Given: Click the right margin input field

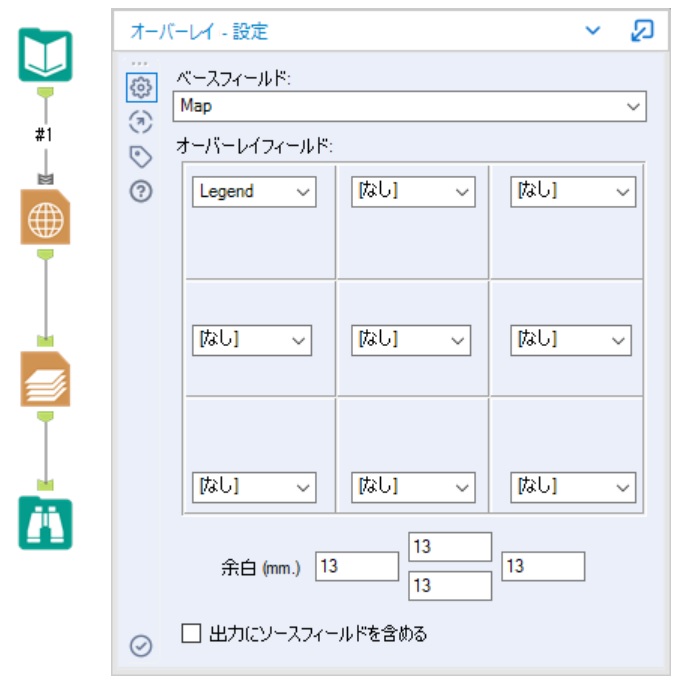Looking at the screenshot, I should click(543, 566).
